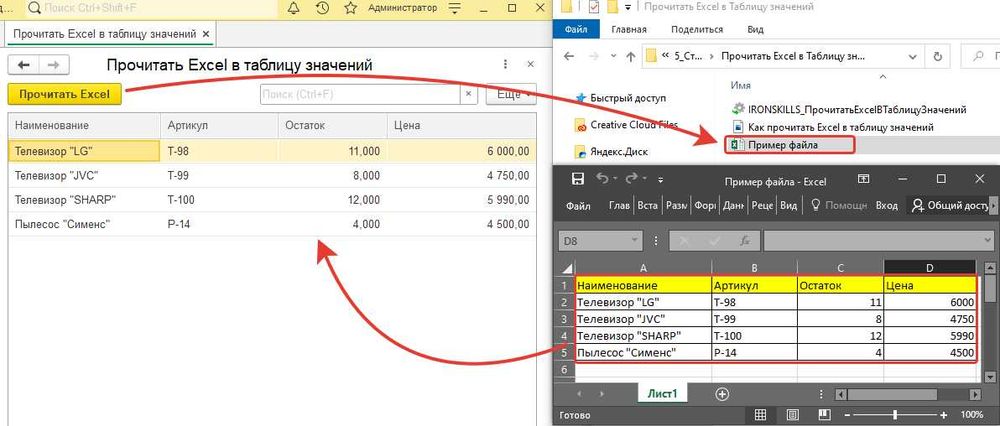This screenshot has width=1000, height=426.
Task: Click Excel select-all corner triangle
Action: click(566, 267)
